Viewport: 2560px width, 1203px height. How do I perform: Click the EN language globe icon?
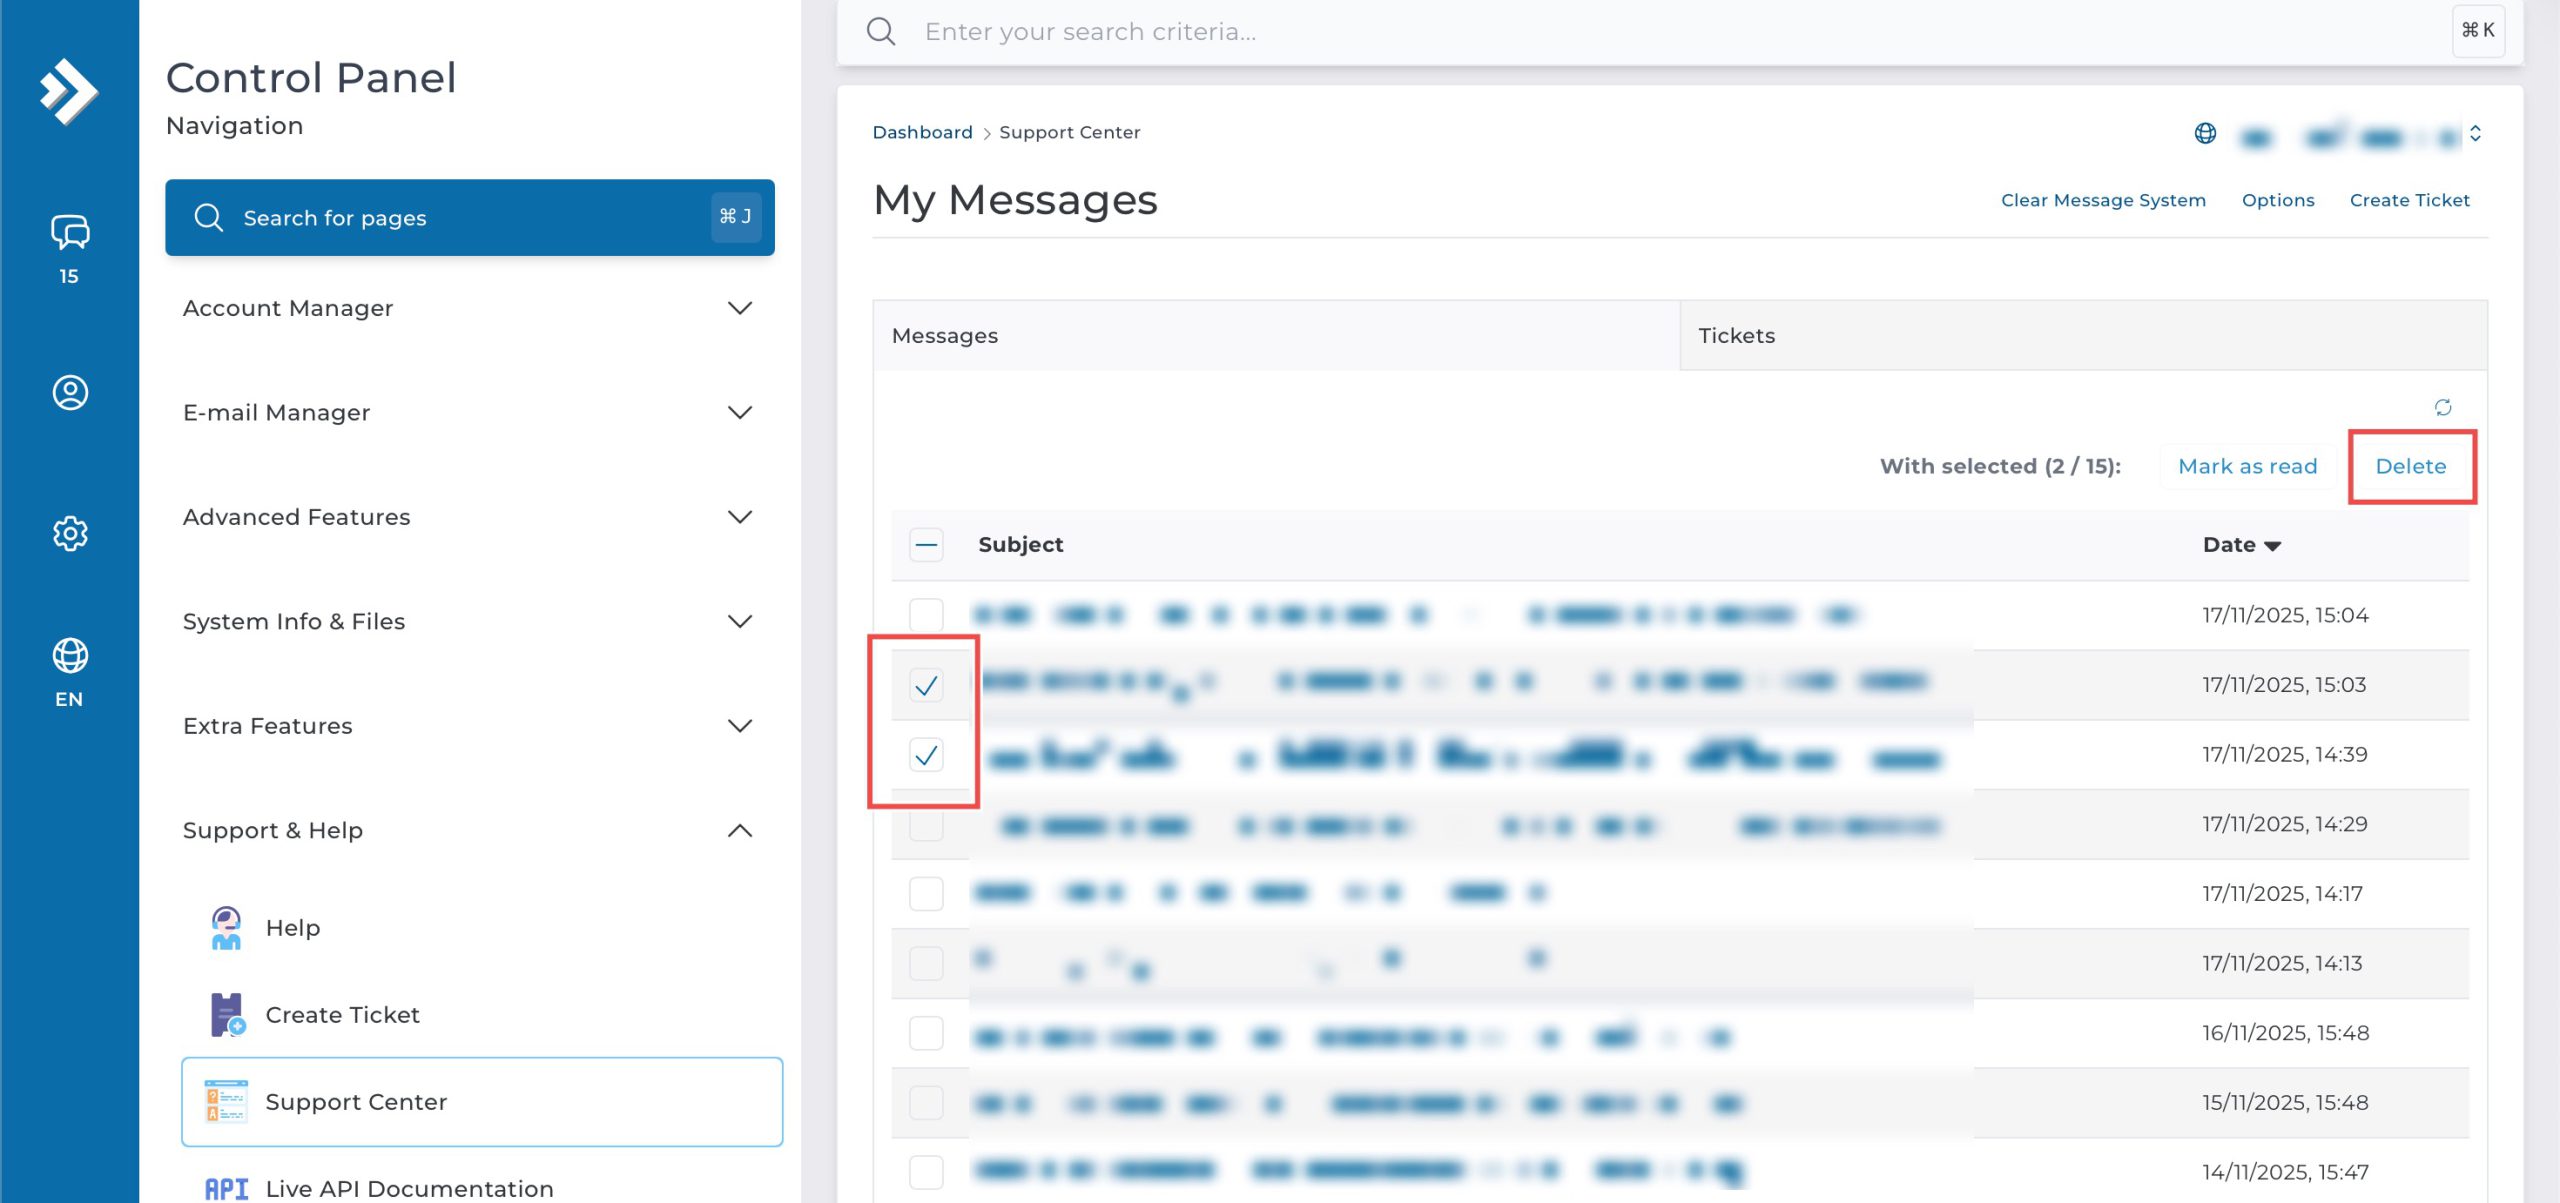(x=70, y=657)
